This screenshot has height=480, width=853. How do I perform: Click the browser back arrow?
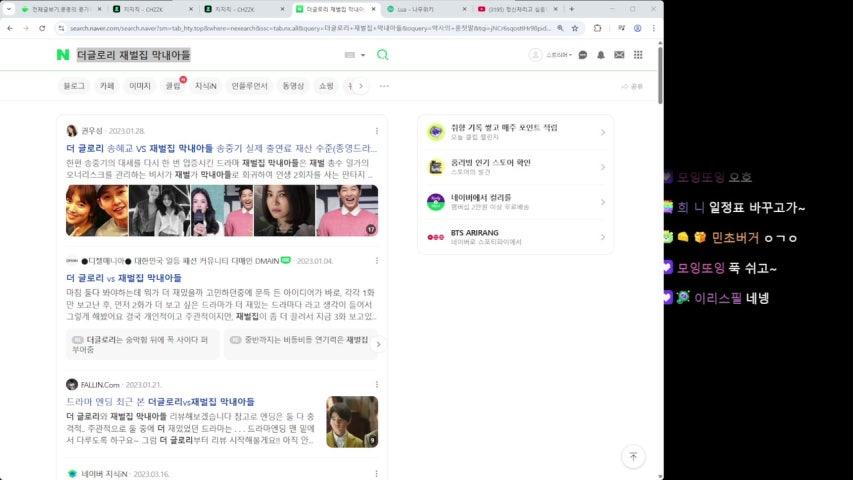pos(10,28)
